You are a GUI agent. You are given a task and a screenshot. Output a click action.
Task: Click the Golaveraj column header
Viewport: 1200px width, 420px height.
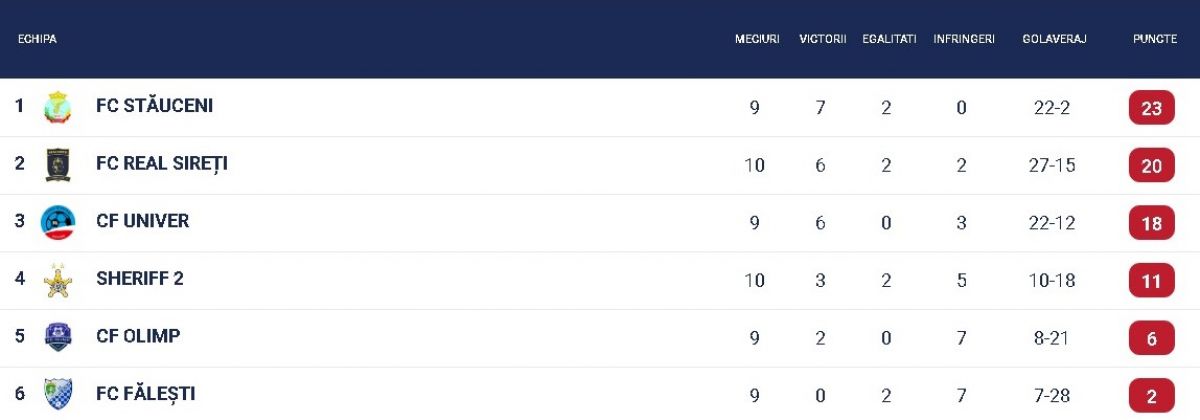(1054, 39)
